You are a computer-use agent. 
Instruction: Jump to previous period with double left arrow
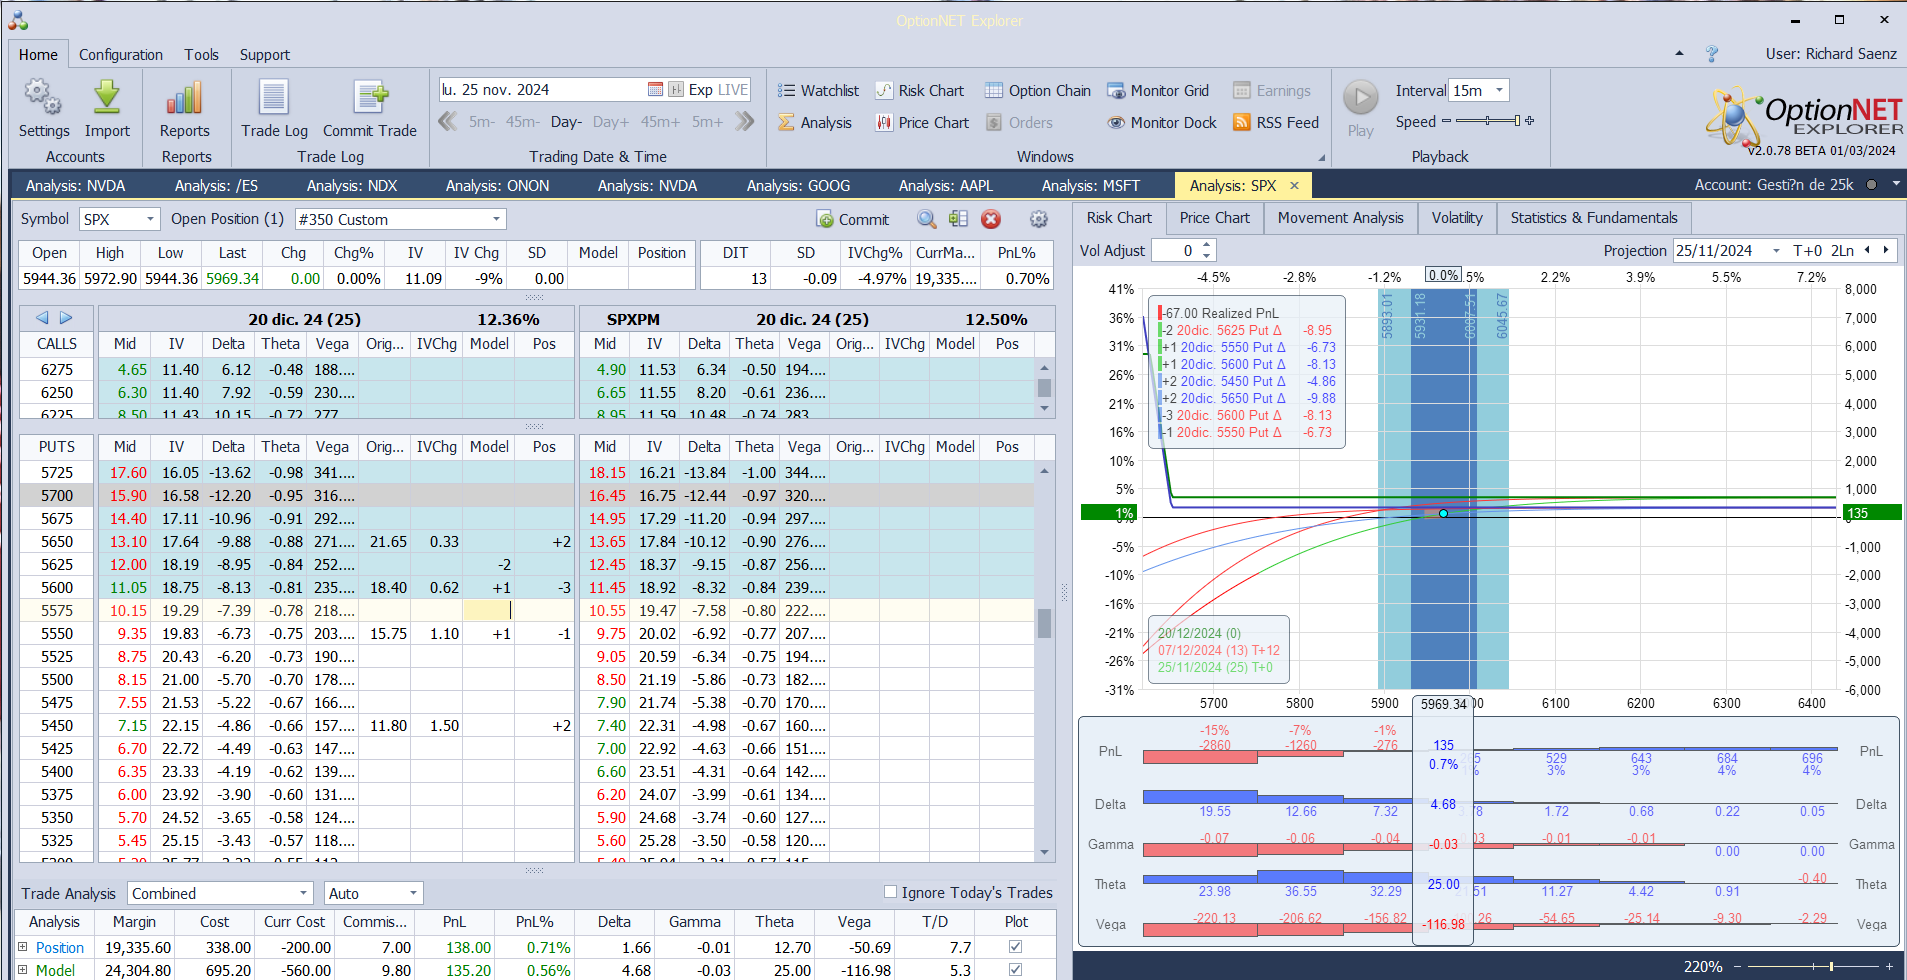pyautogui.click(x=448, y=122)
